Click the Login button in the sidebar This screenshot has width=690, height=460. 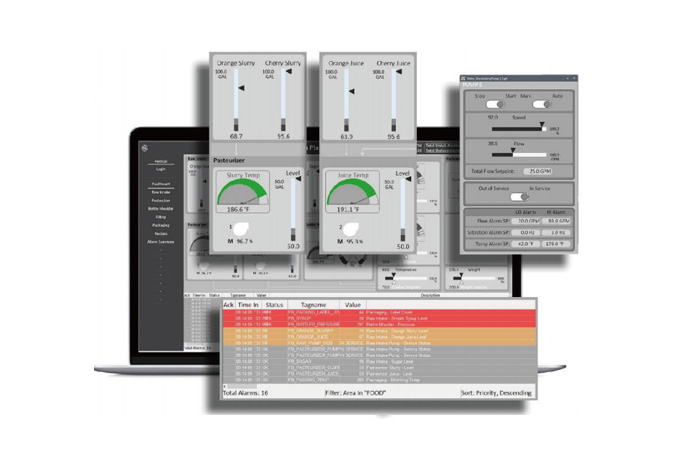pos(160,170)
